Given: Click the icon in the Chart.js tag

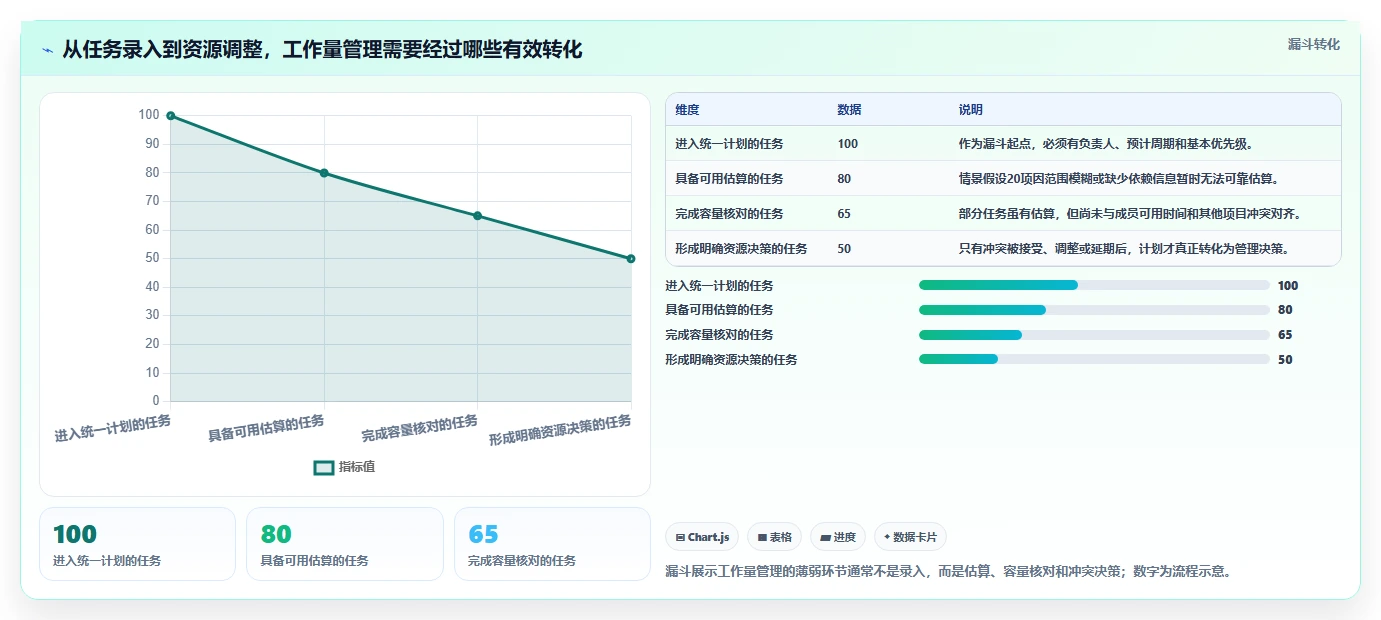Looking at the screenshot, I should (681, 538).
